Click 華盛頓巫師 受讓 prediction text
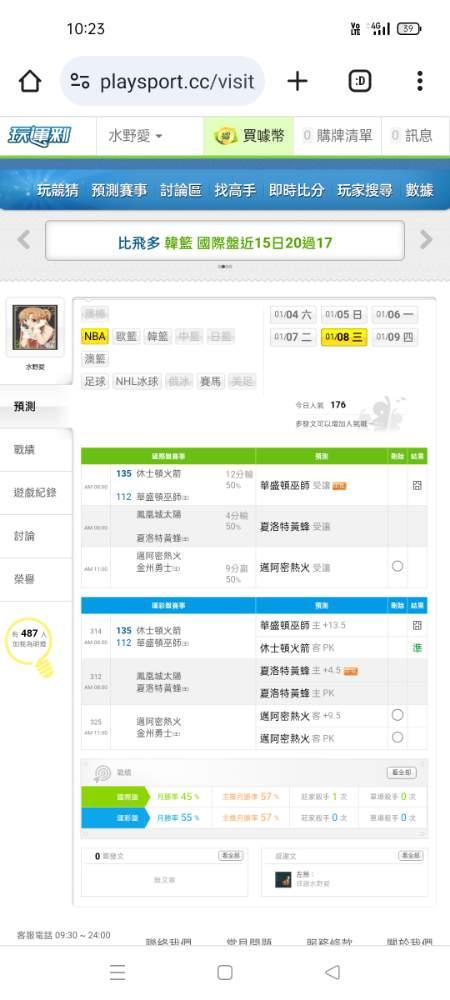This screenshot has height=1000, width=450. point(295,485)
